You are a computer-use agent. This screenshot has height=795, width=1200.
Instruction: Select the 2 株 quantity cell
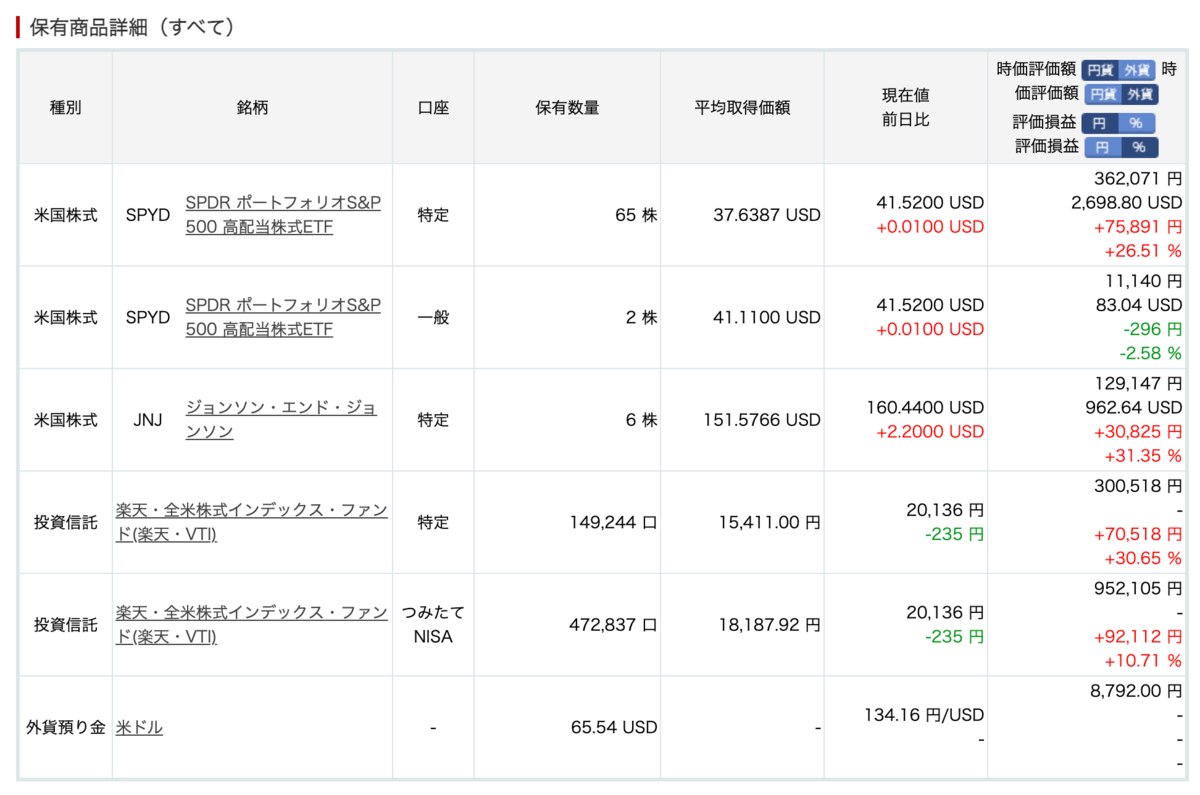pos(567,317)
